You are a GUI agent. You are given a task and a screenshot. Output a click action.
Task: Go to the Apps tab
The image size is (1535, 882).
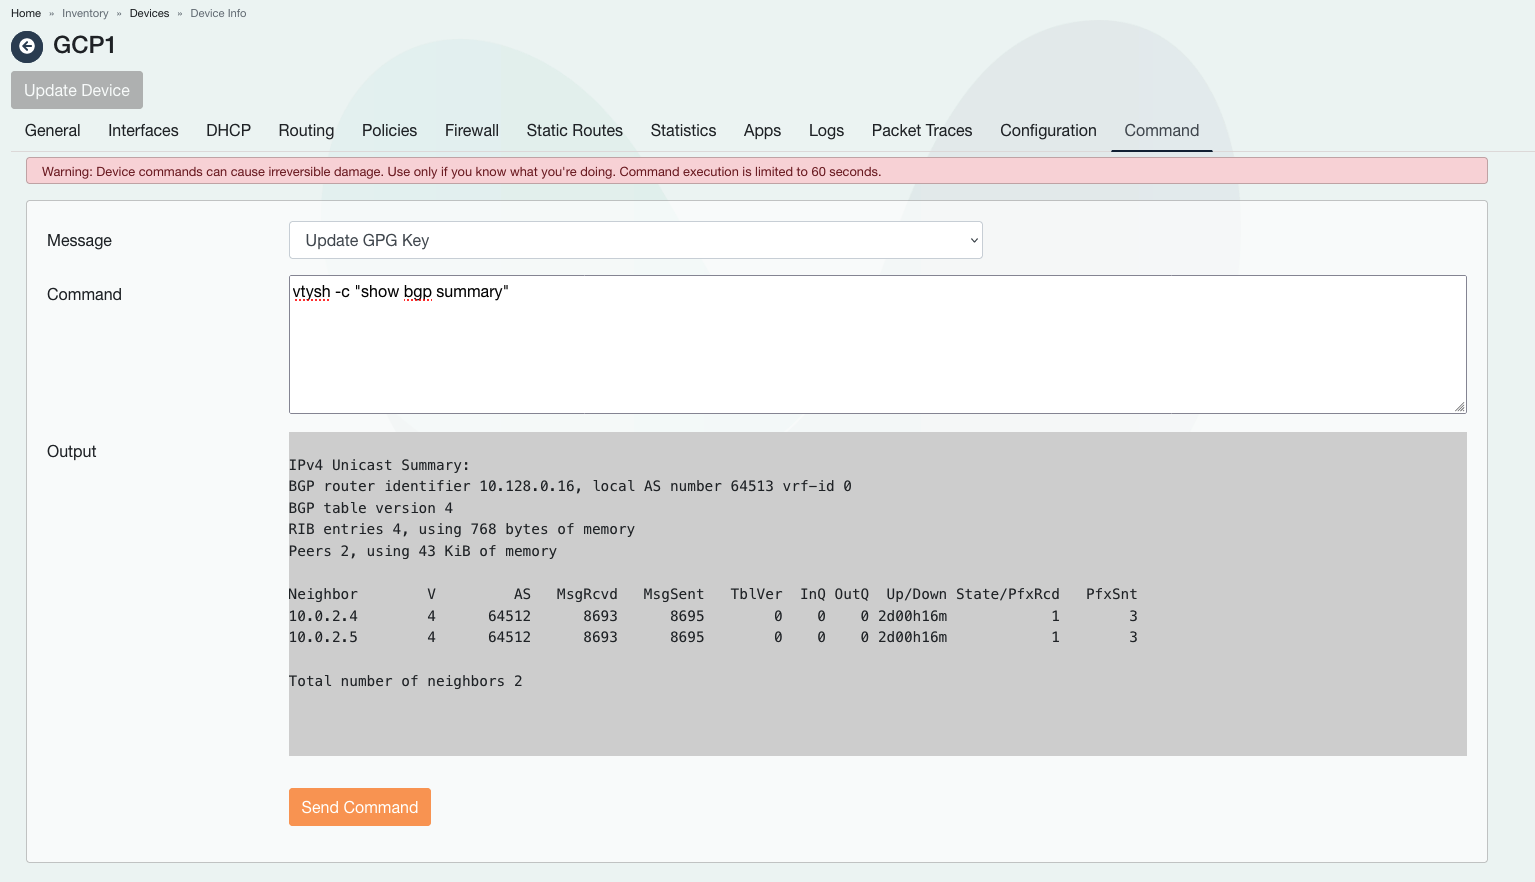click(x=762, y=130)
